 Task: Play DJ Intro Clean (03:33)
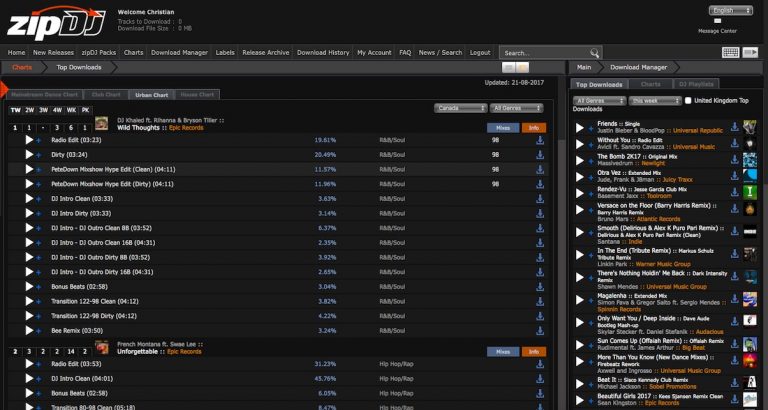[x=29, y=199]
